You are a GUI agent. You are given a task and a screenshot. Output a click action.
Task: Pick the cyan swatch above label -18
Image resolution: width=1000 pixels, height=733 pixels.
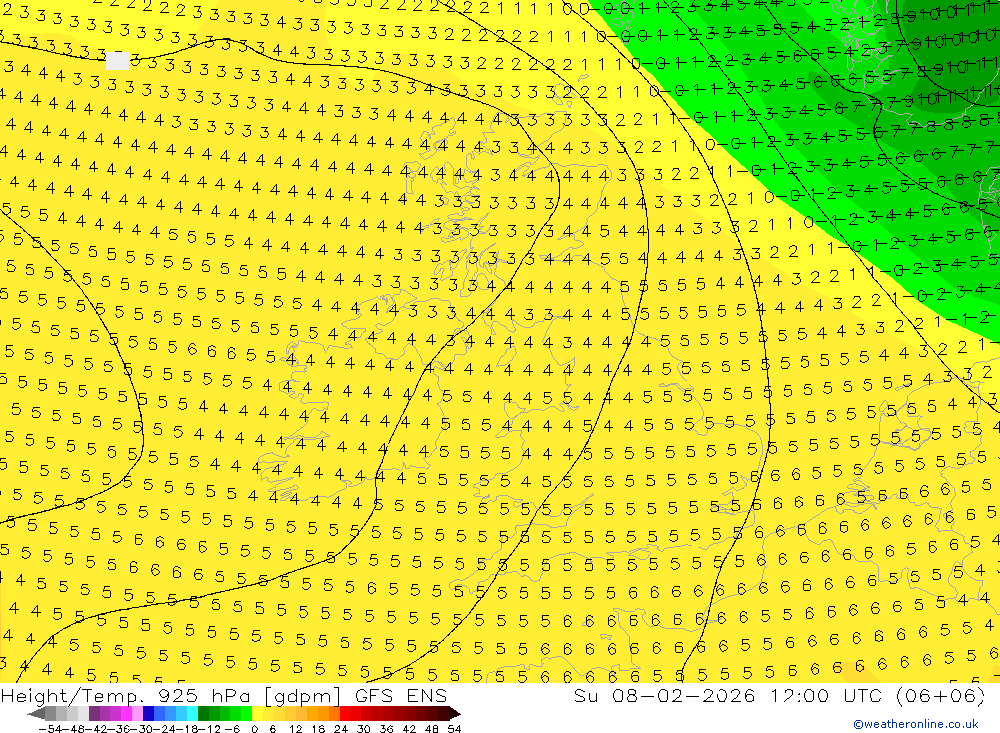(x=192, y=714)
